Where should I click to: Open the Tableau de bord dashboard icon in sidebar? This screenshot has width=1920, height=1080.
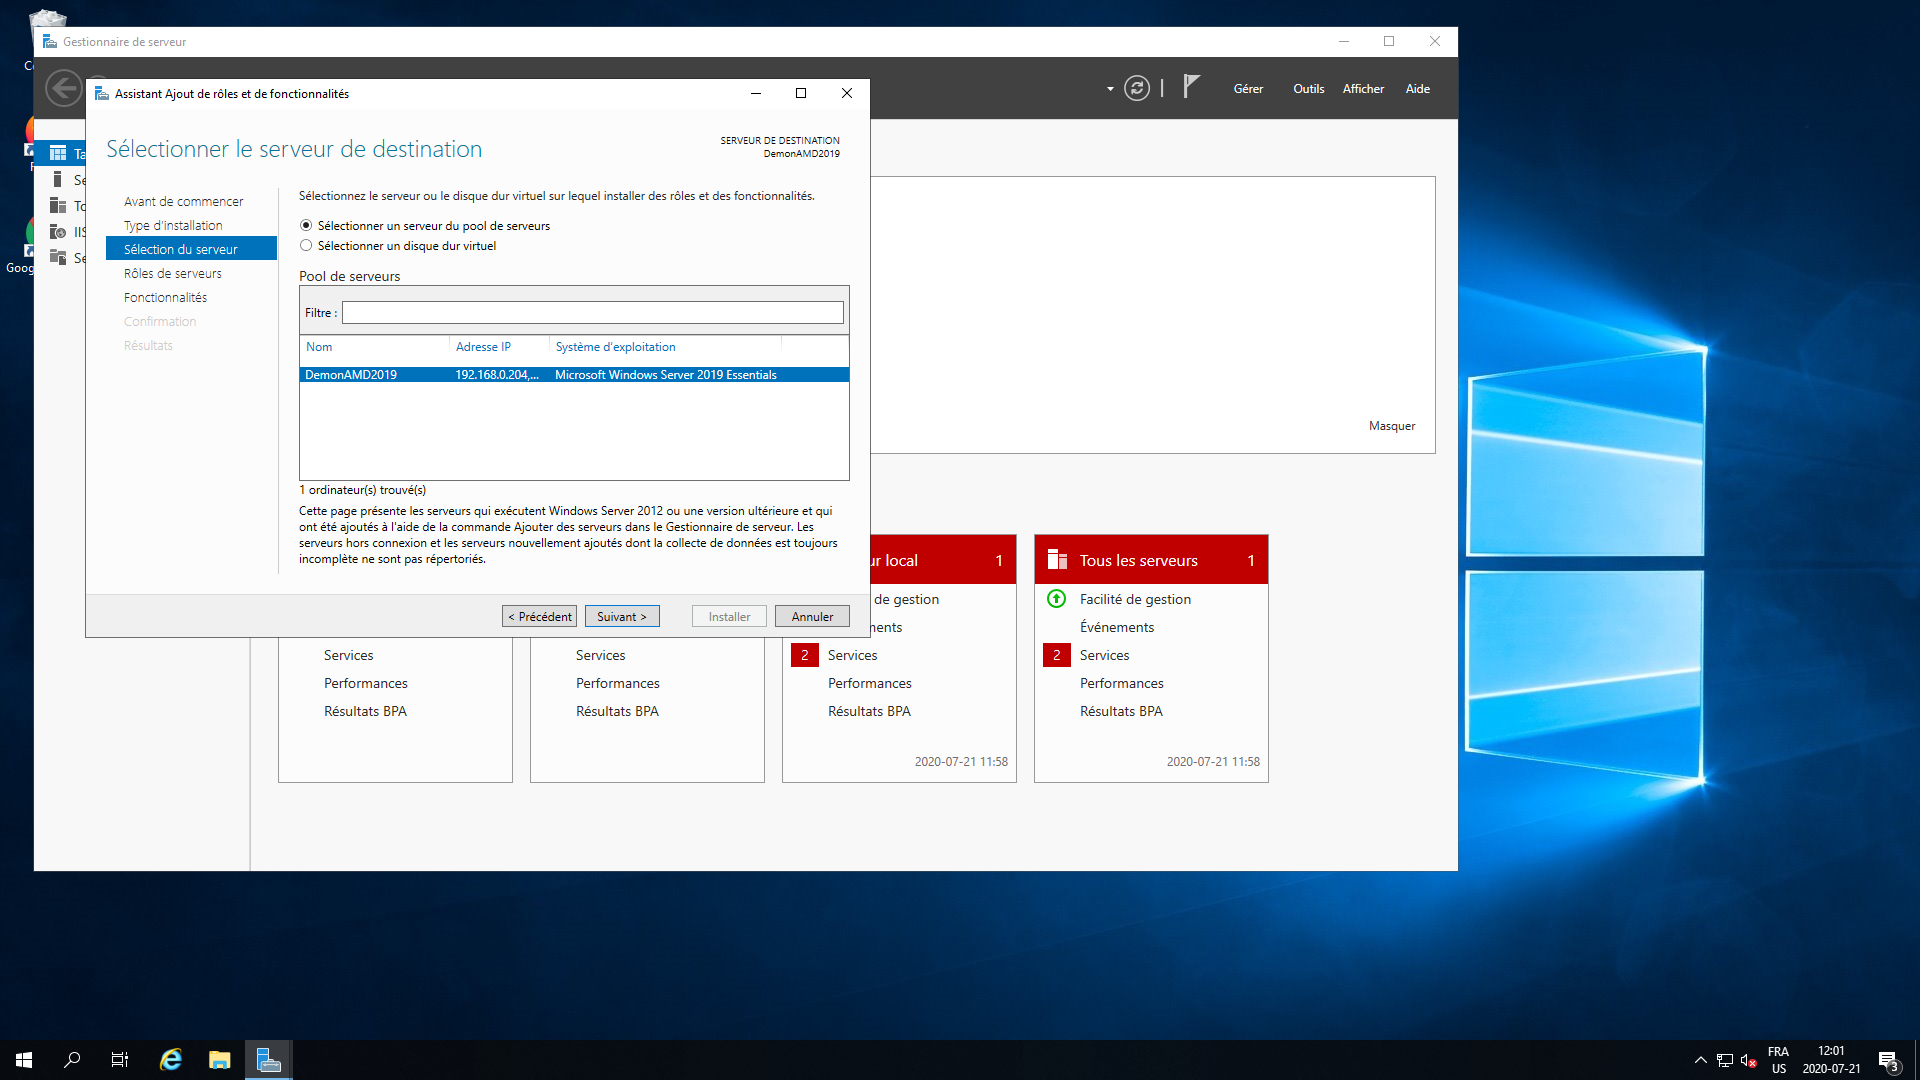(x=60, y=153)
